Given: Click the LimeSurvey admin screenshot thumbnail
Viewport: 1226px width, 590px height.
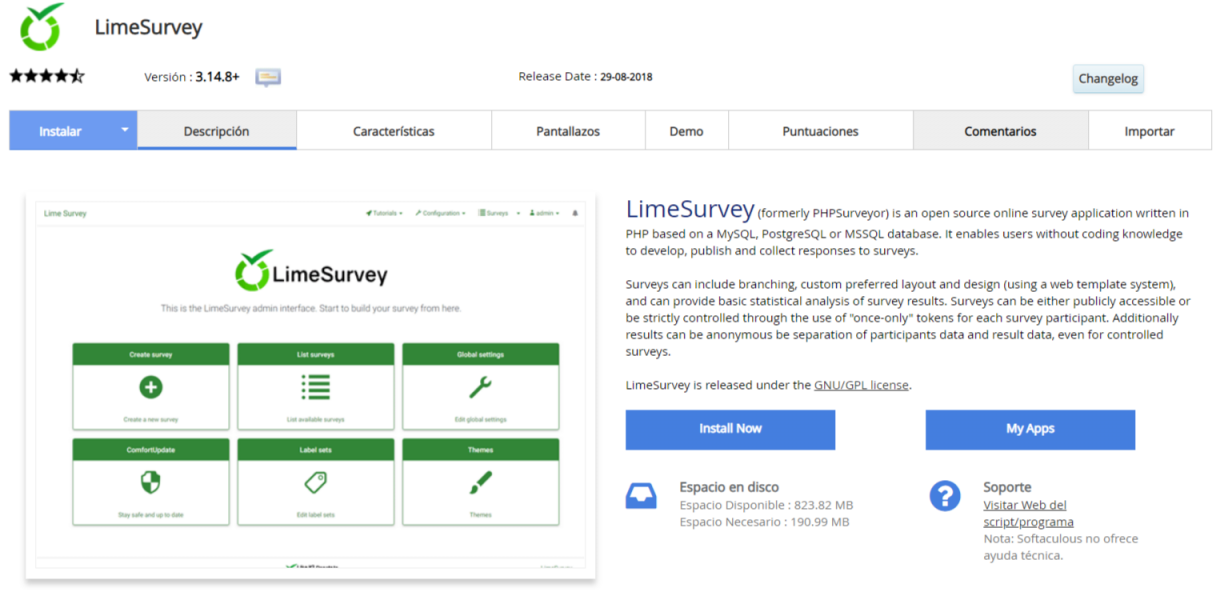Looking at the screenshot, I should 311,386.
